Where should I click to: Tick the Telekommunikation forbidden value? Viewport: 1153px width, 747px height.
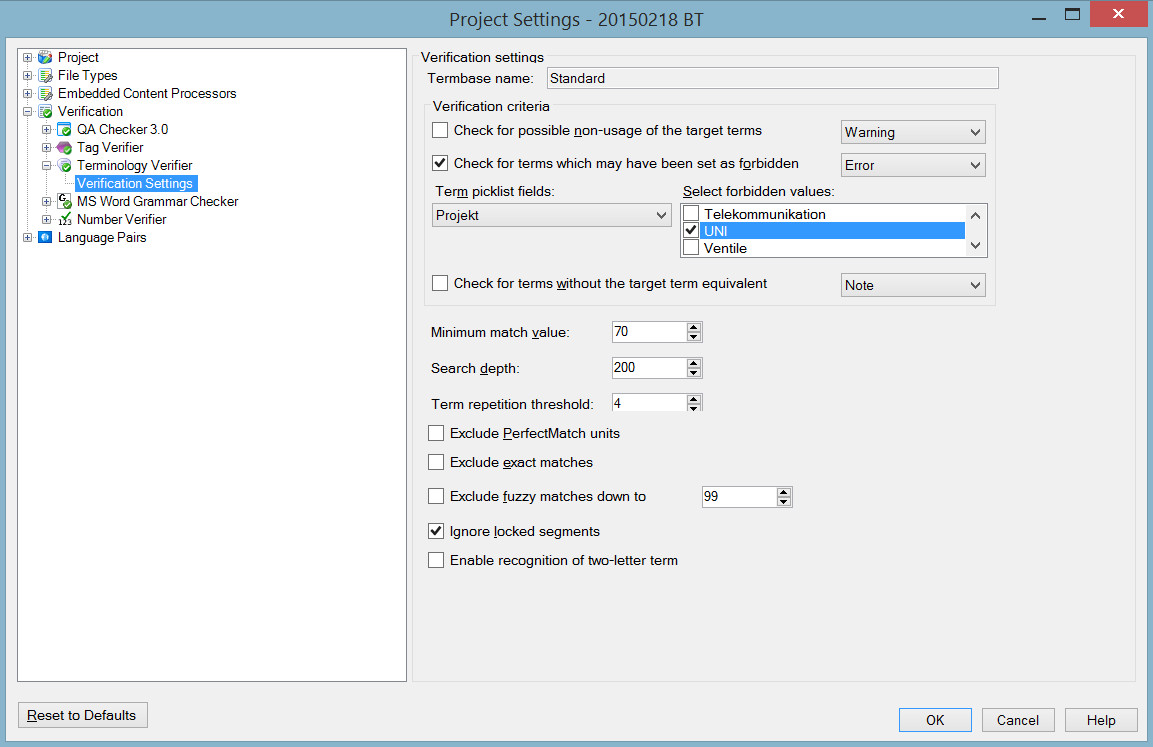[x=691, y=214]
